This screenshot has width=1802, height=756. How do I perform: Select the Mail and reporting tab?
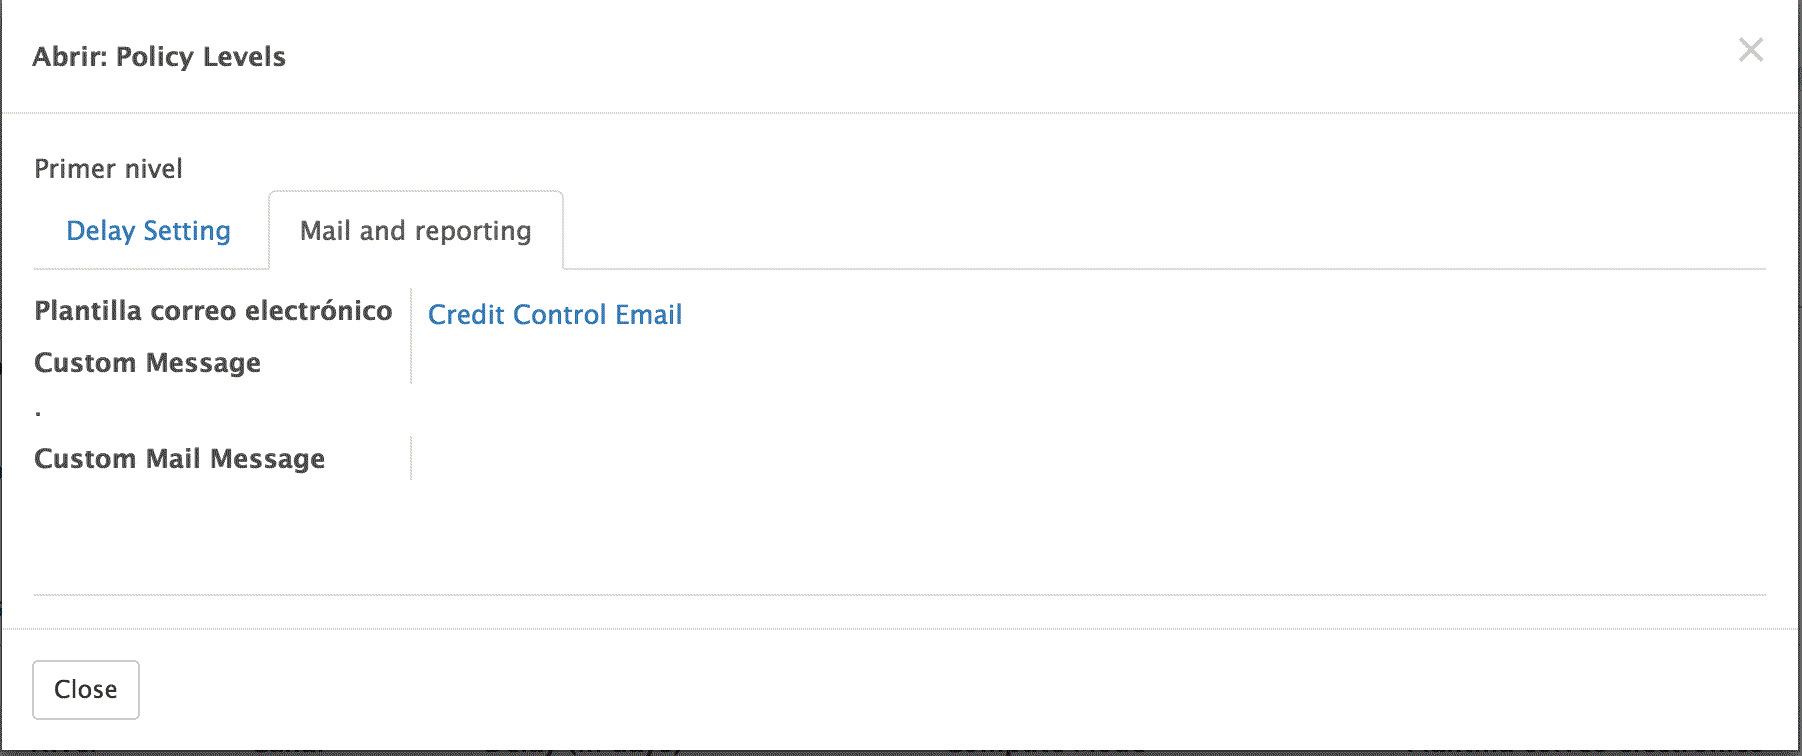pyautogui.click(x=415, y=231)
